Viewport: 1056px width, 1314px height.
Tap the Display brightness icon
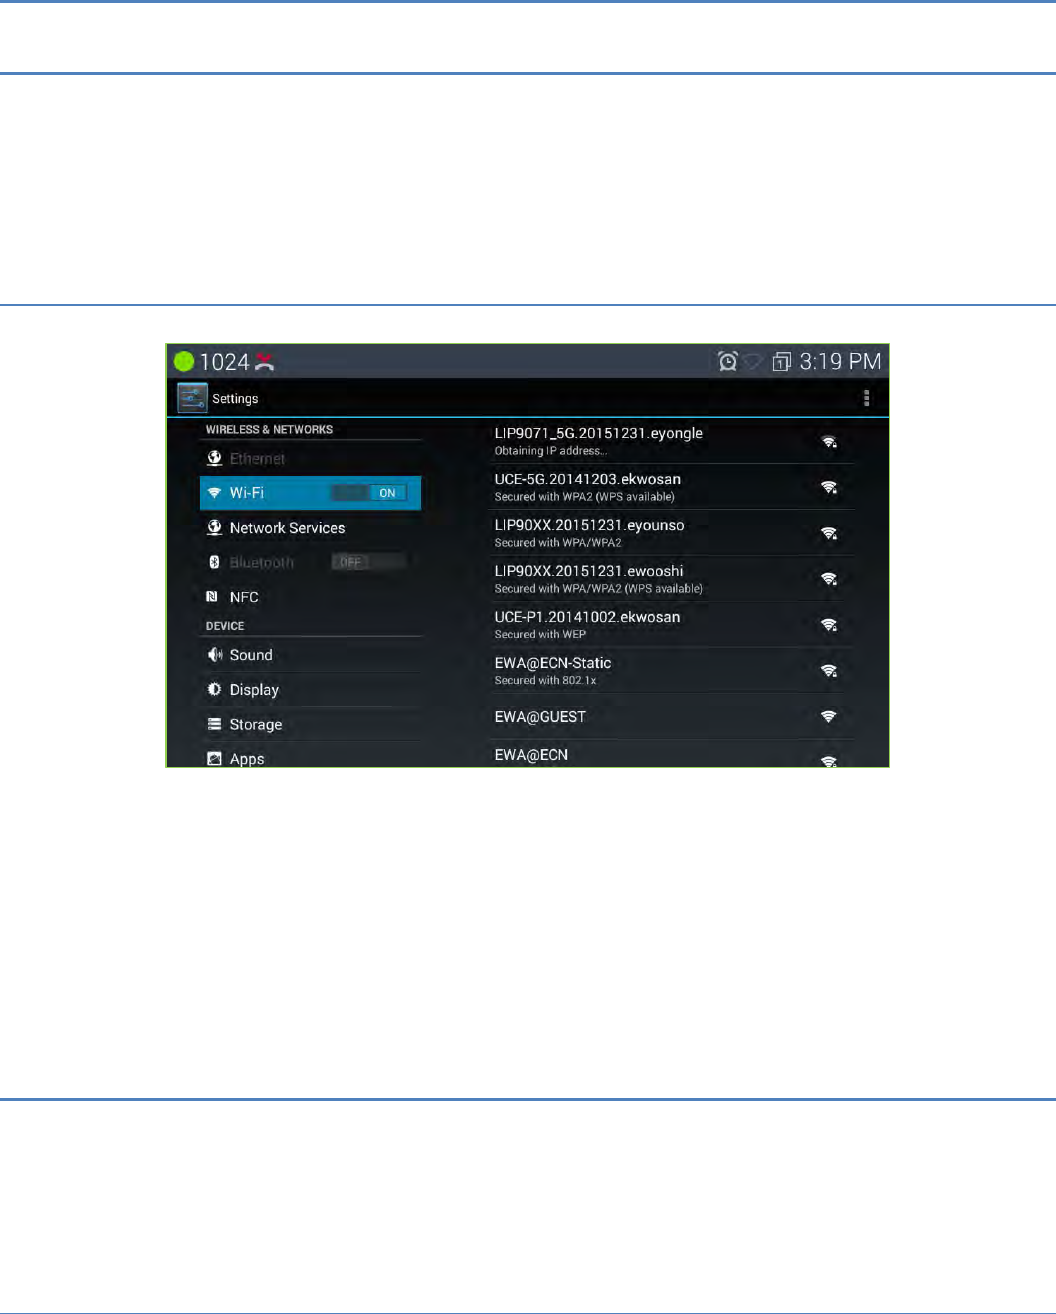tap(214, 689)
